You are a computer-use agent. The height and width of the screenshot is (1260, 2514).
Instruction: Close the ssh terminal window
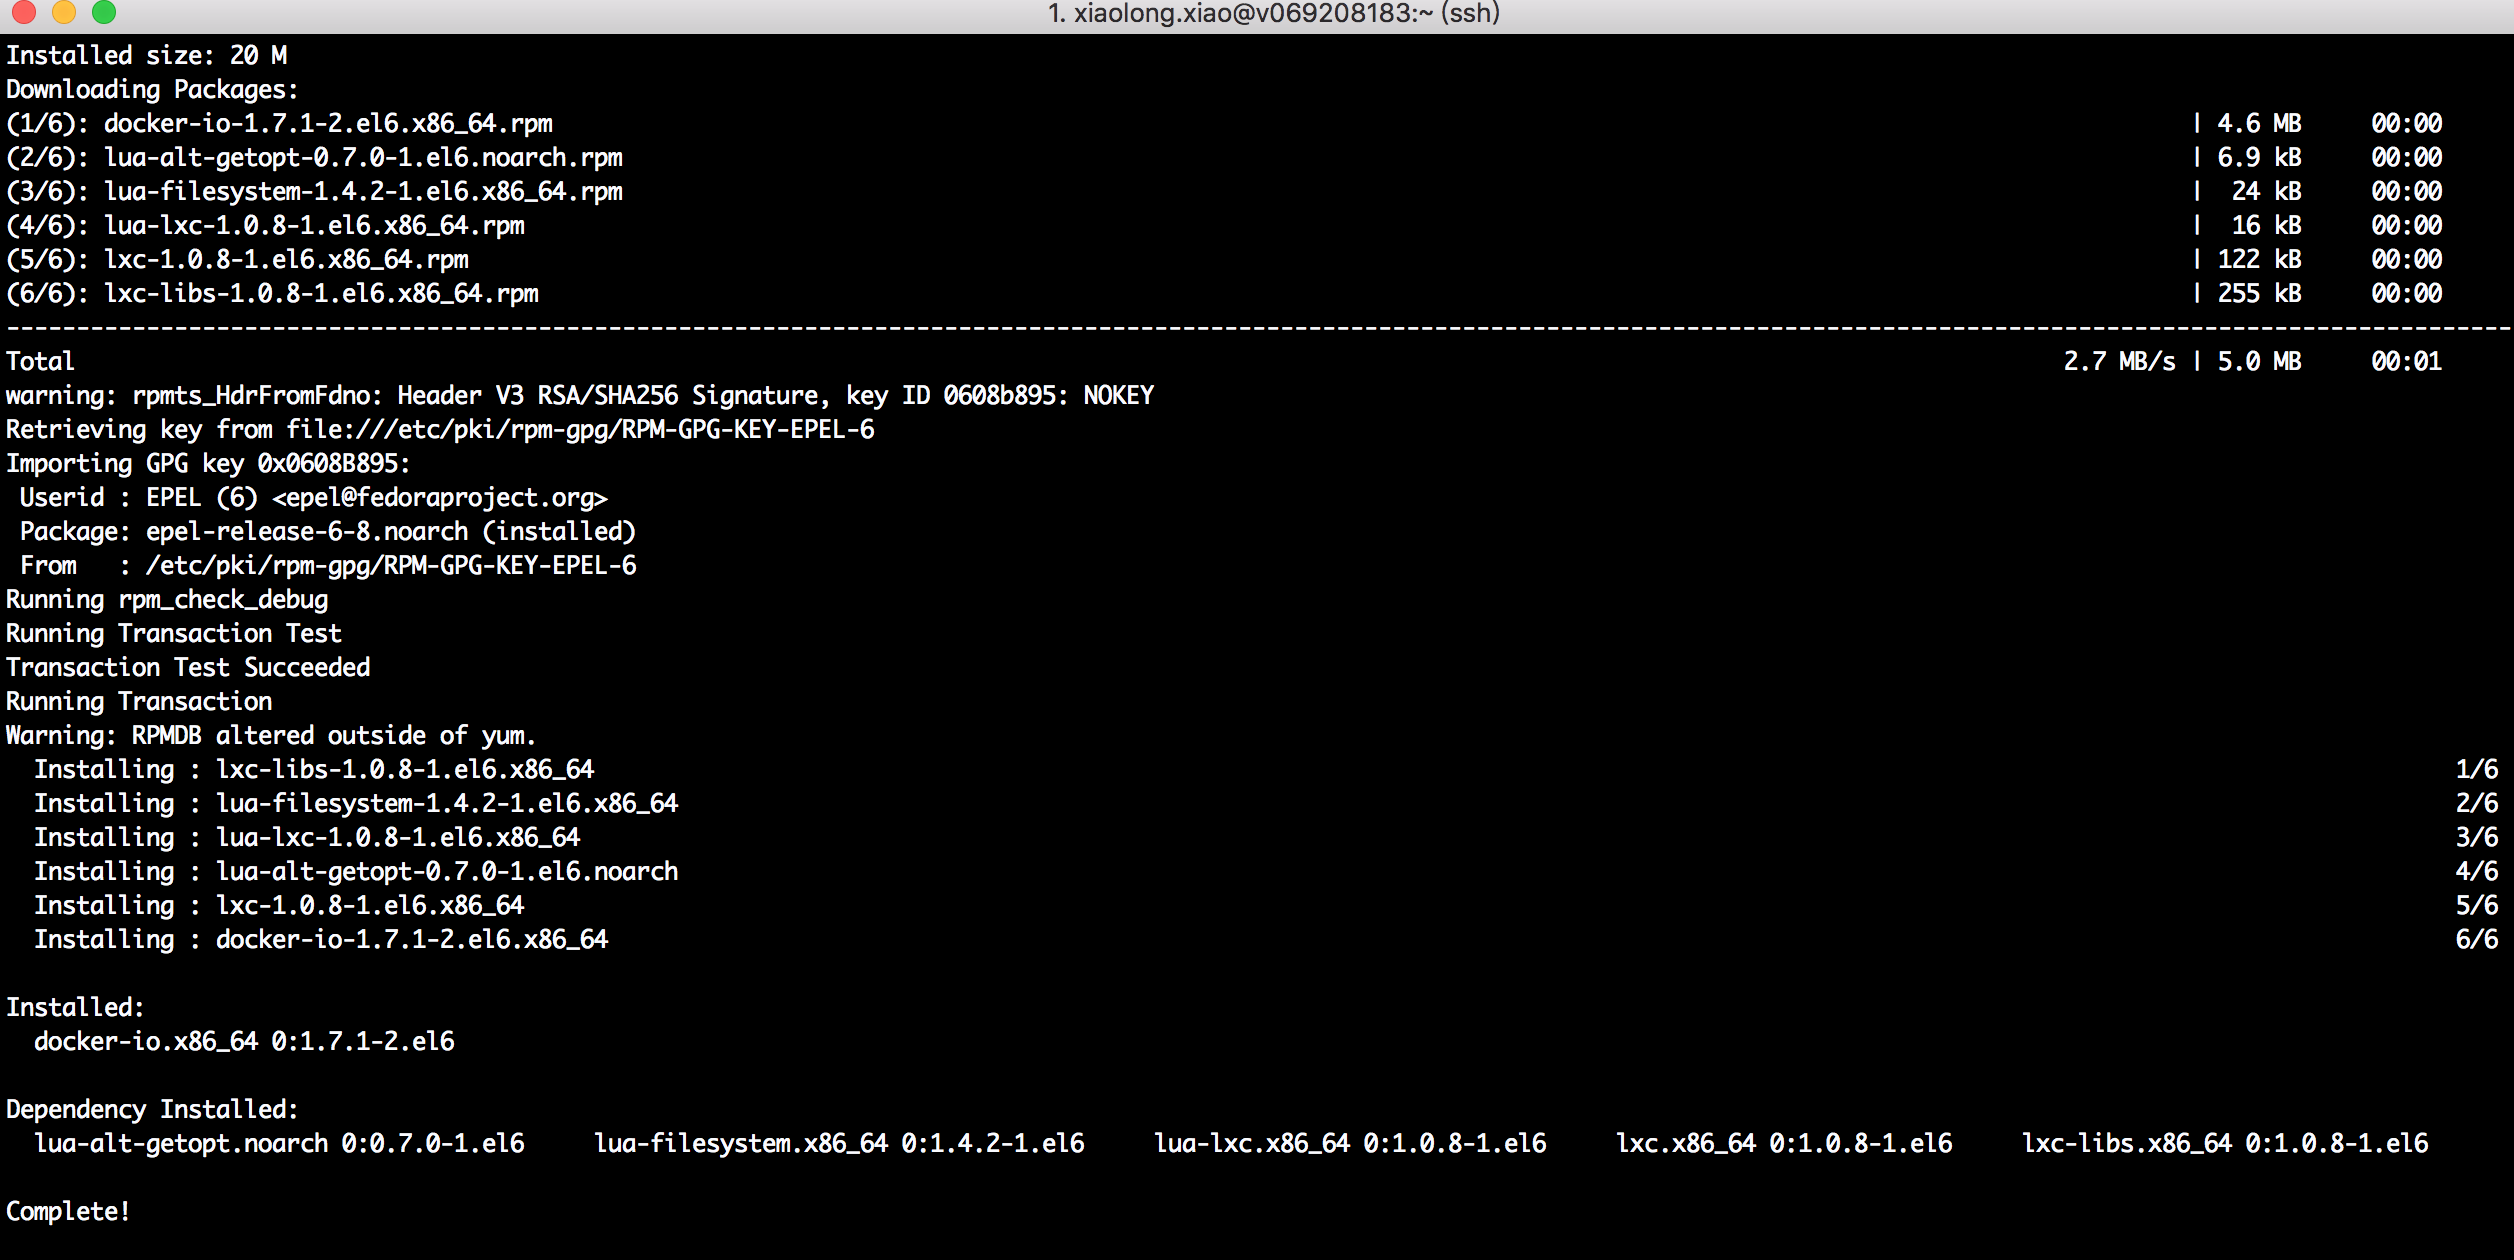[x=24, y=12]
